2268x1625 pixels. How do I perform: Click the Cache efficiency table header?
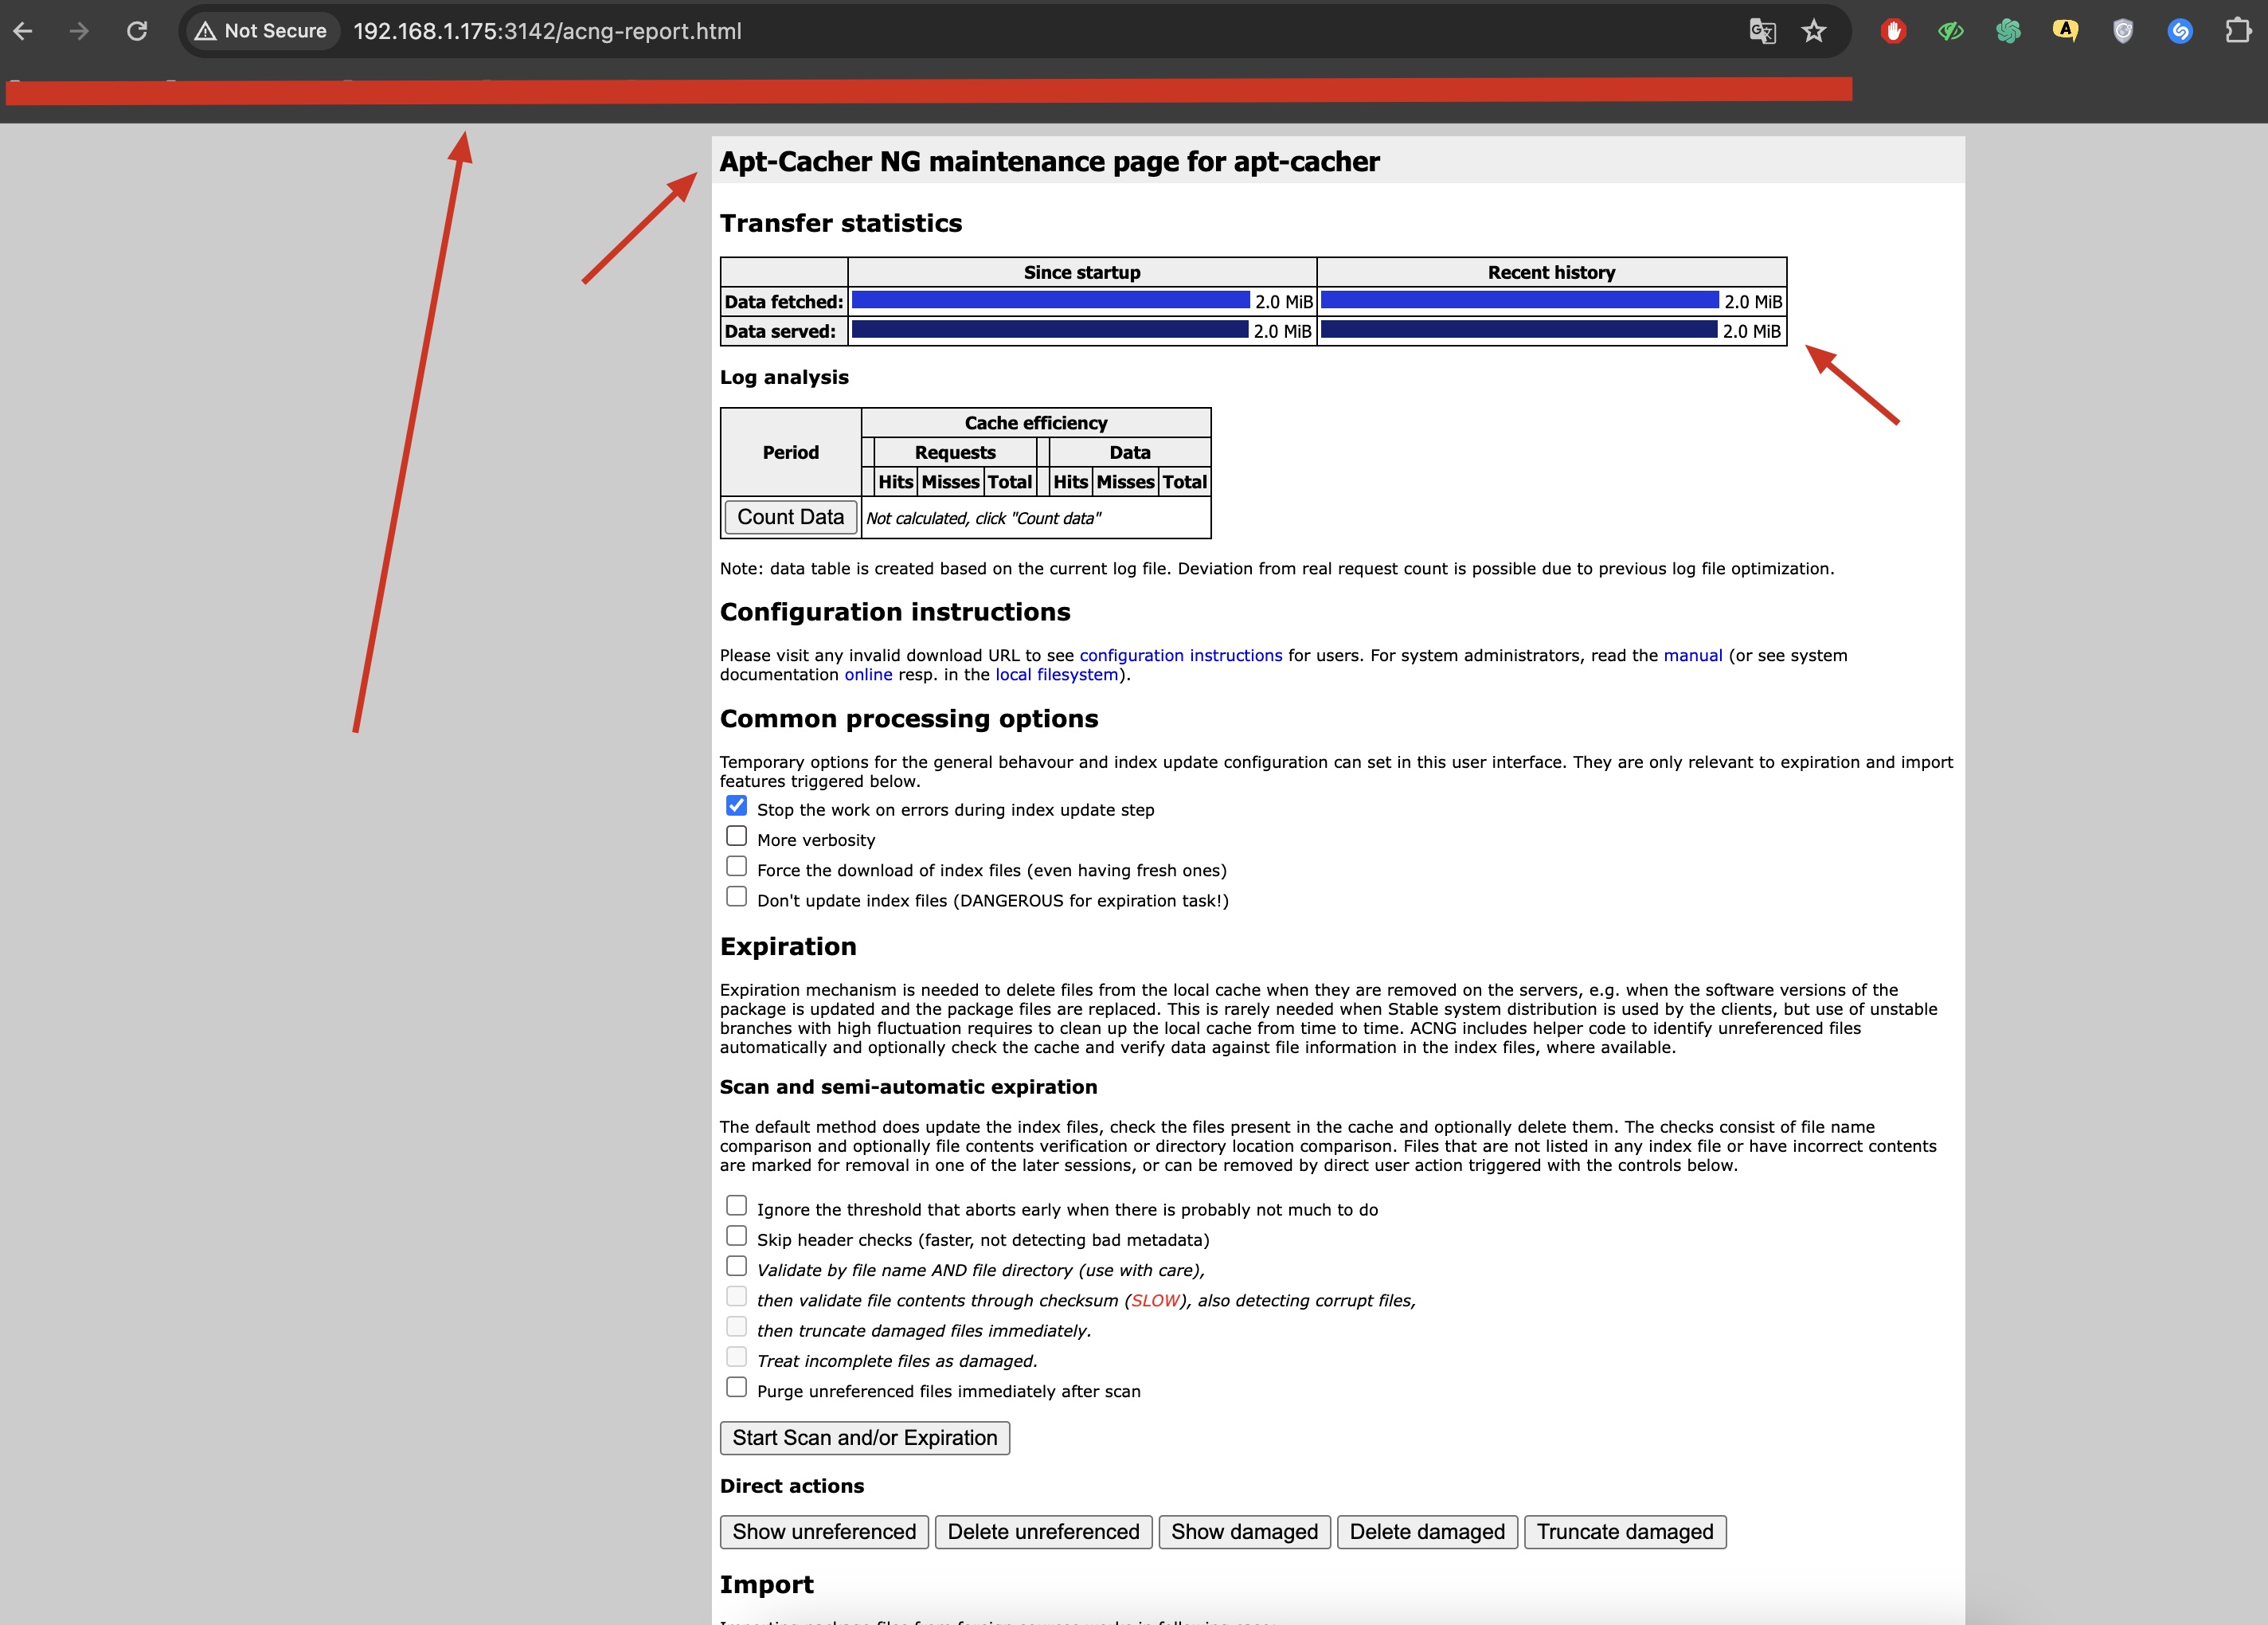(1036, 423)
